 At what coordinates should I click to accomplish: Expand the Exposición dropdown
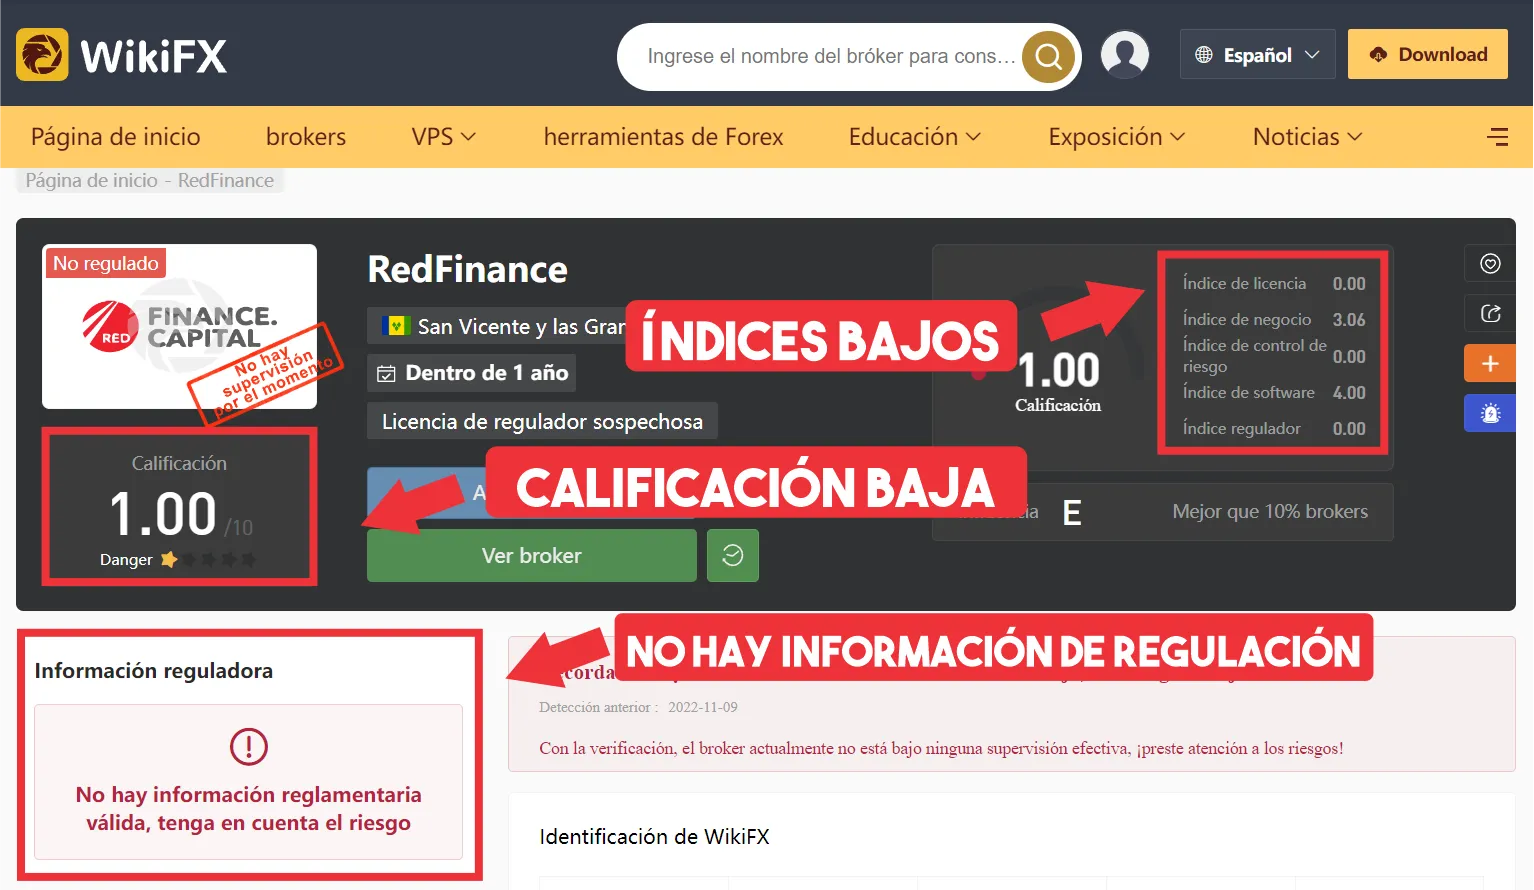click(x=1116, y=137)
